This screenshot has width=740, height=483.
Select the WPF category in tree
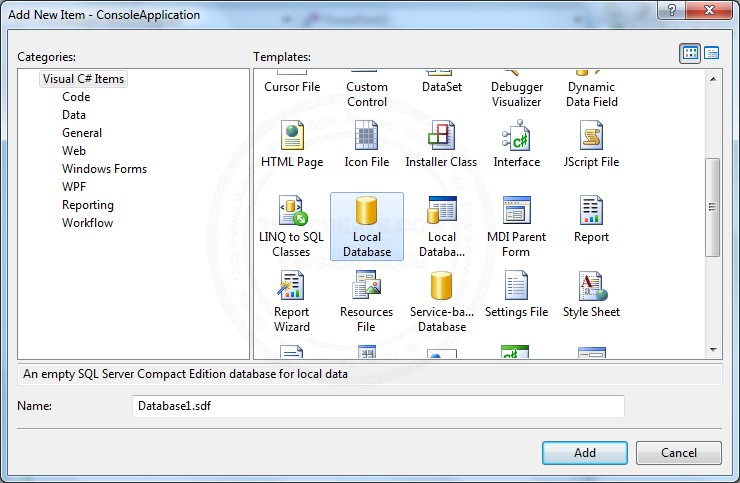(x=75, y=187)
